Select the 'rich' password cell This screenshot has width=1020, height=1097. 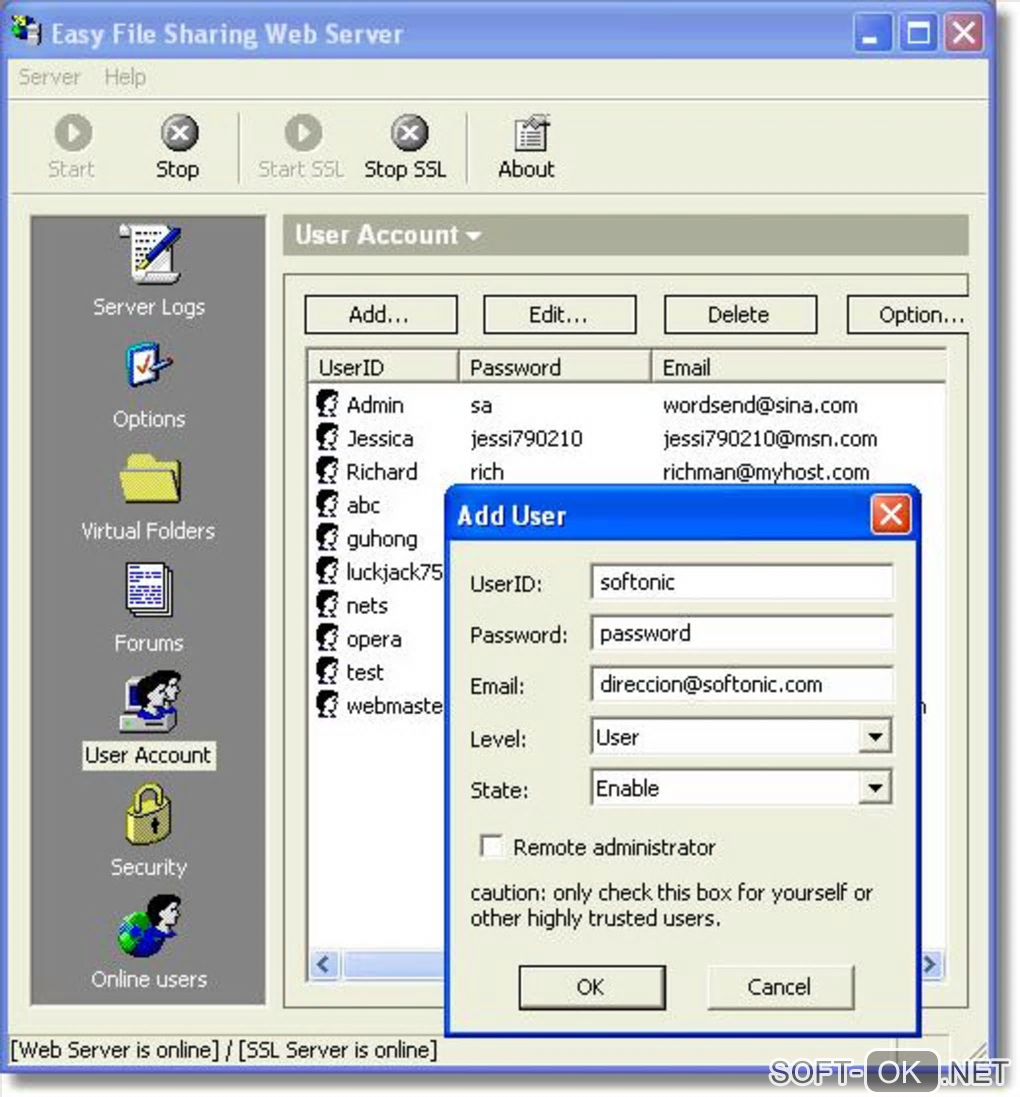coord(487,472)
